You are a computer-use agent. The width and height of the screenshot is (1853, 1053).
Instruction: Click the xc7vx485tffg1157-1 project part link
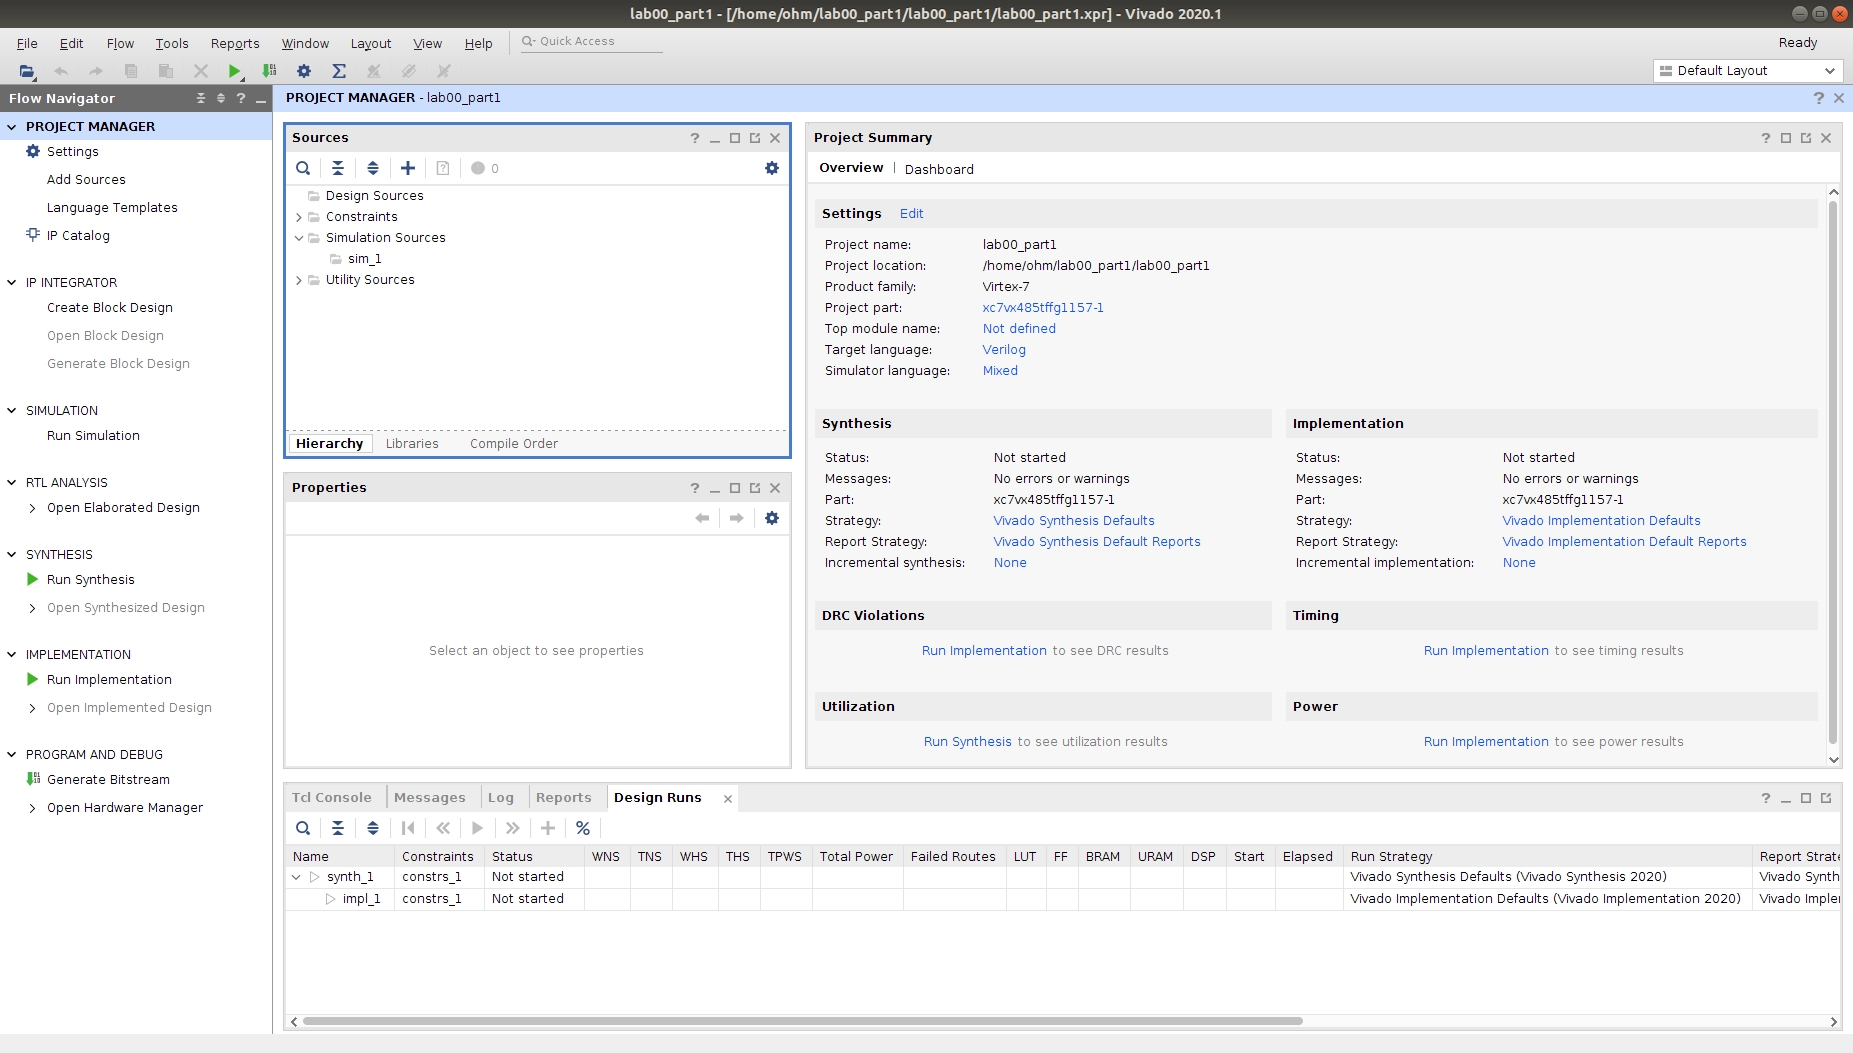pos(1043,308)
